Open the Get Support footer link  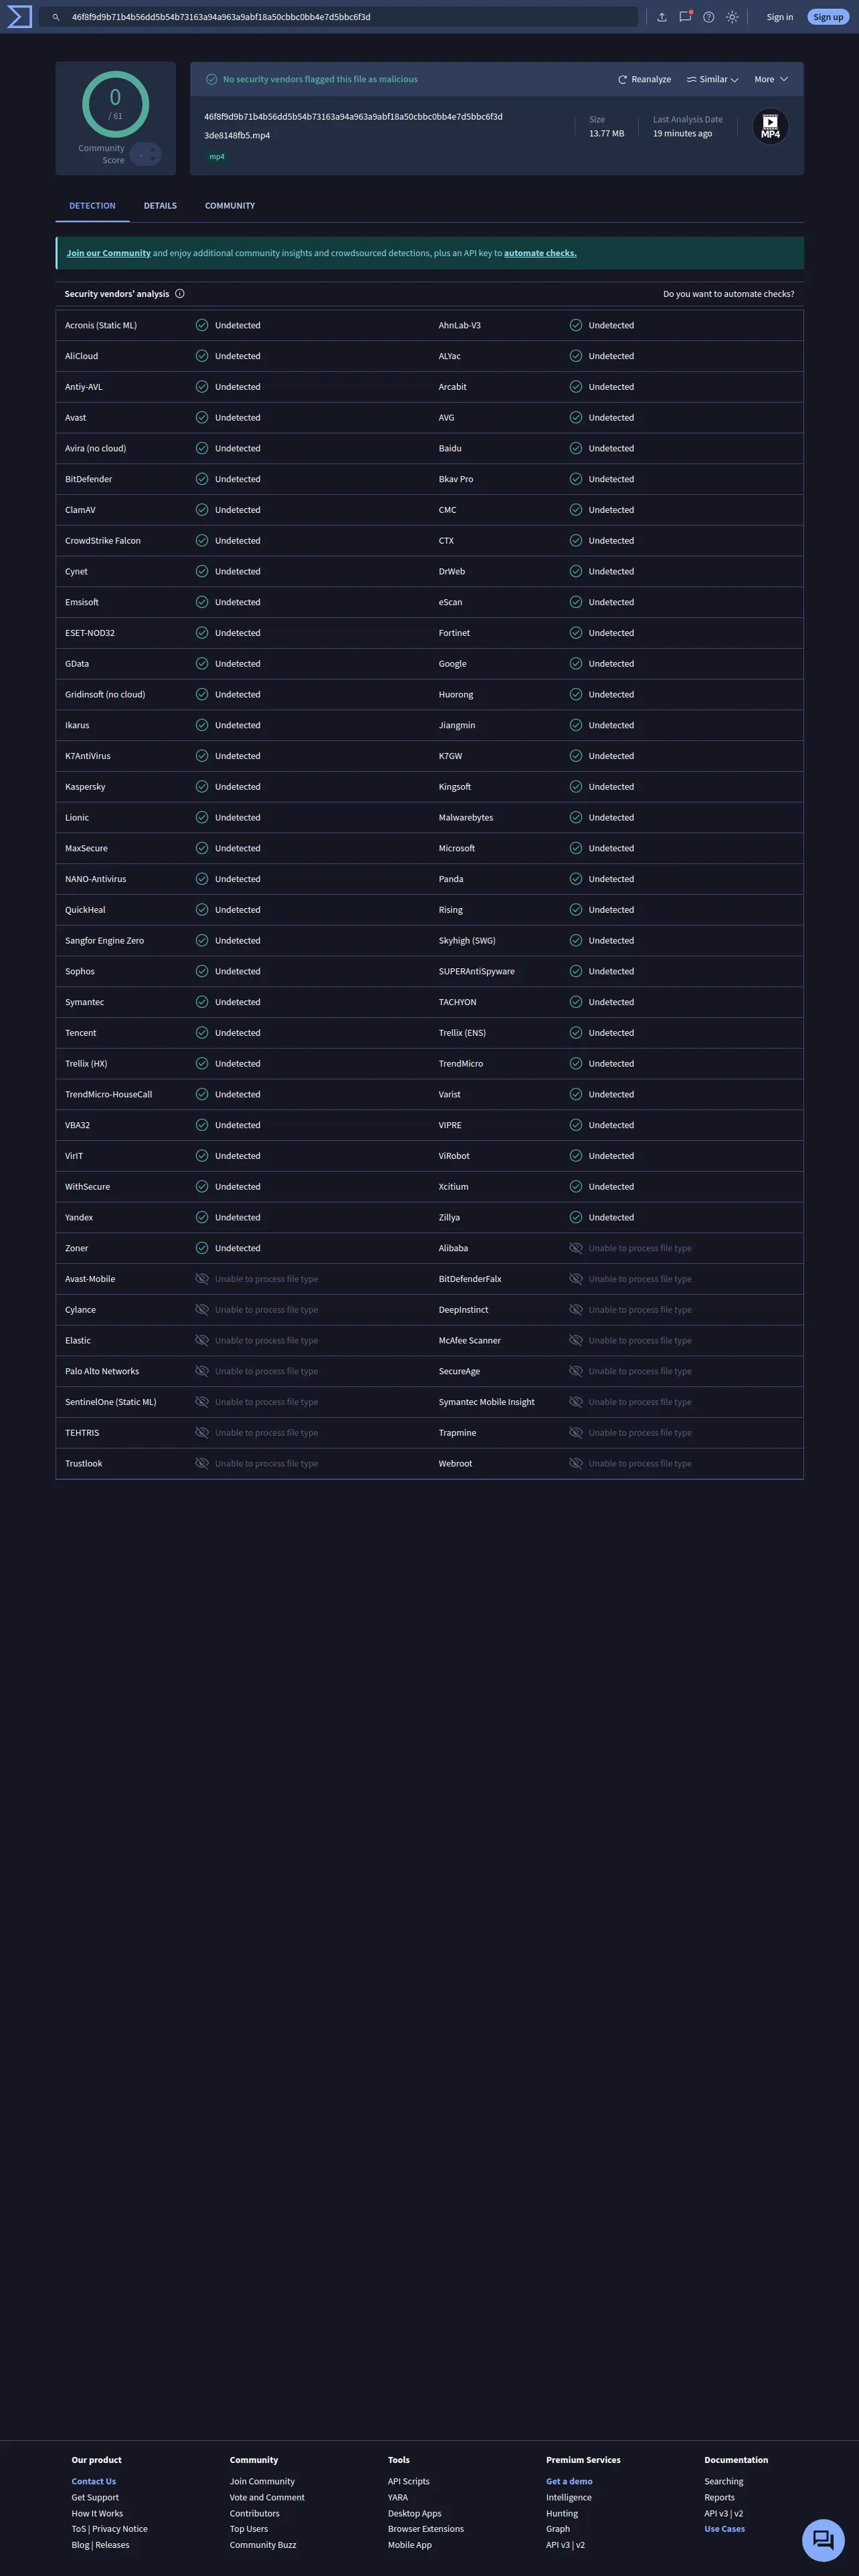coord(95,2498)
